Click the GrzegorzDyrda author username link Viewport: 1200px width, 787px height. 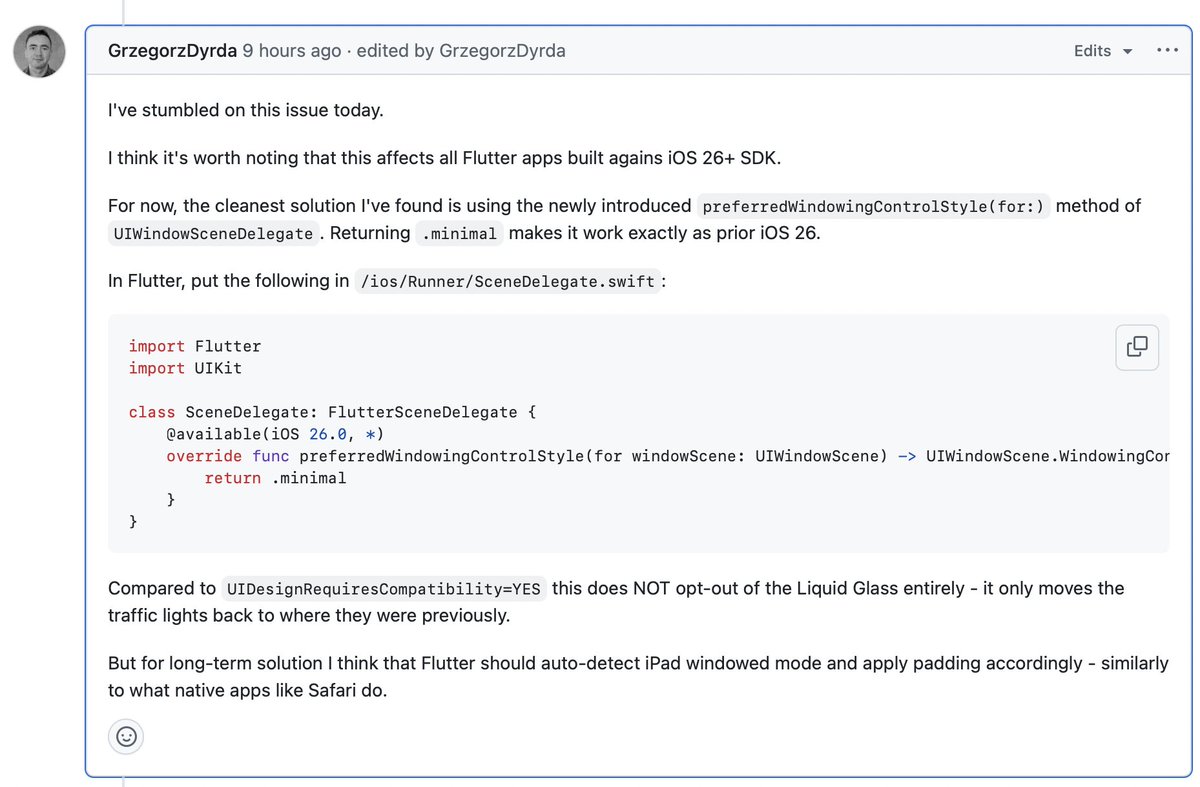172,51
